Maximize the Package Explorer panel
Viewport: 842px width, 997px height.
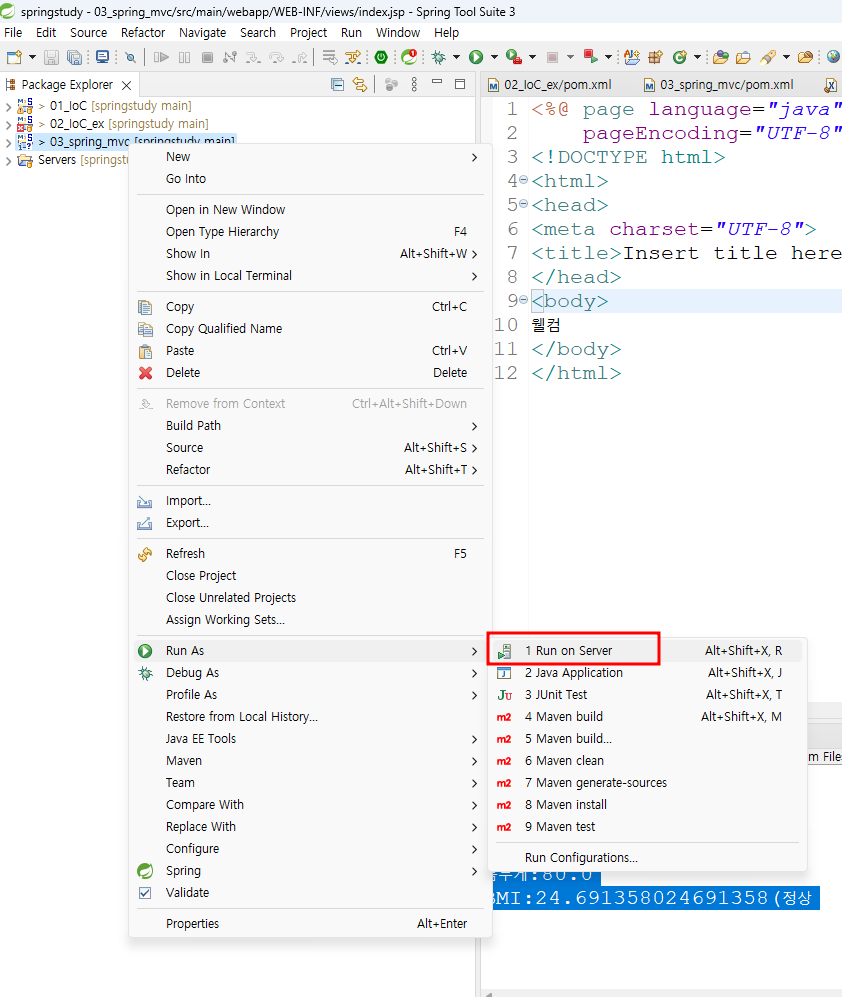pyautogui.click(x=460, y=84)
